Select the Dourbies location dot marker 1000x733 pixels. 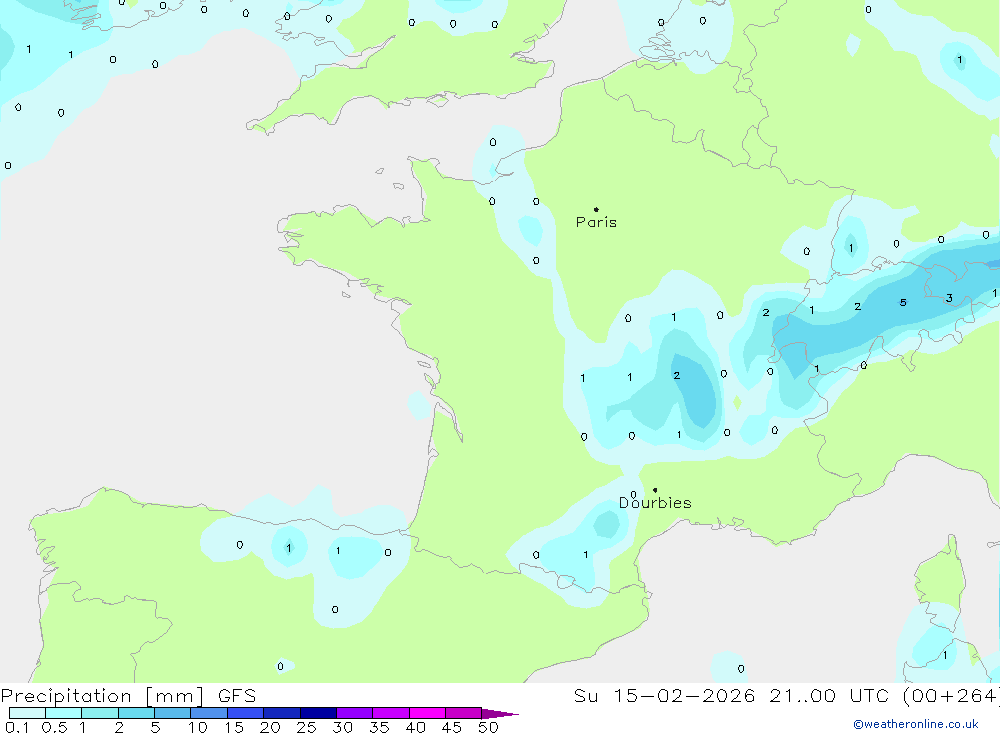click(x=655, y=490)
